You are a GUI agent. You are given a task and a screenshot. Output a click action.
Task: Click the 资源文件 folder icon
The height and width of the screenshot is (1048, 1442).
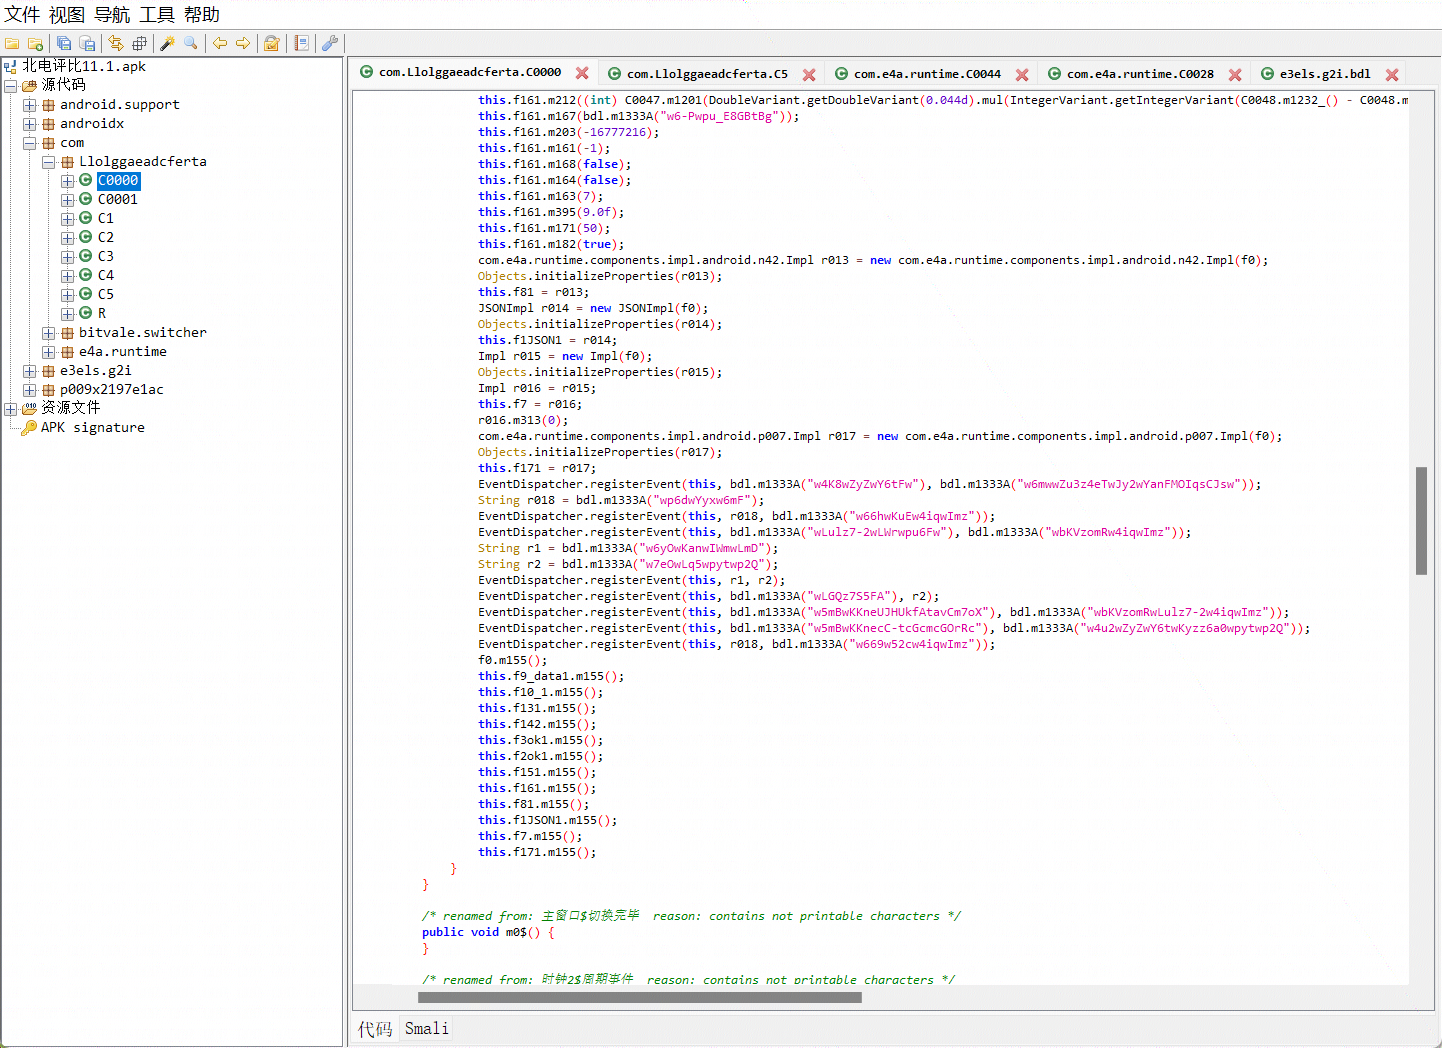click(x=29, y=408)
